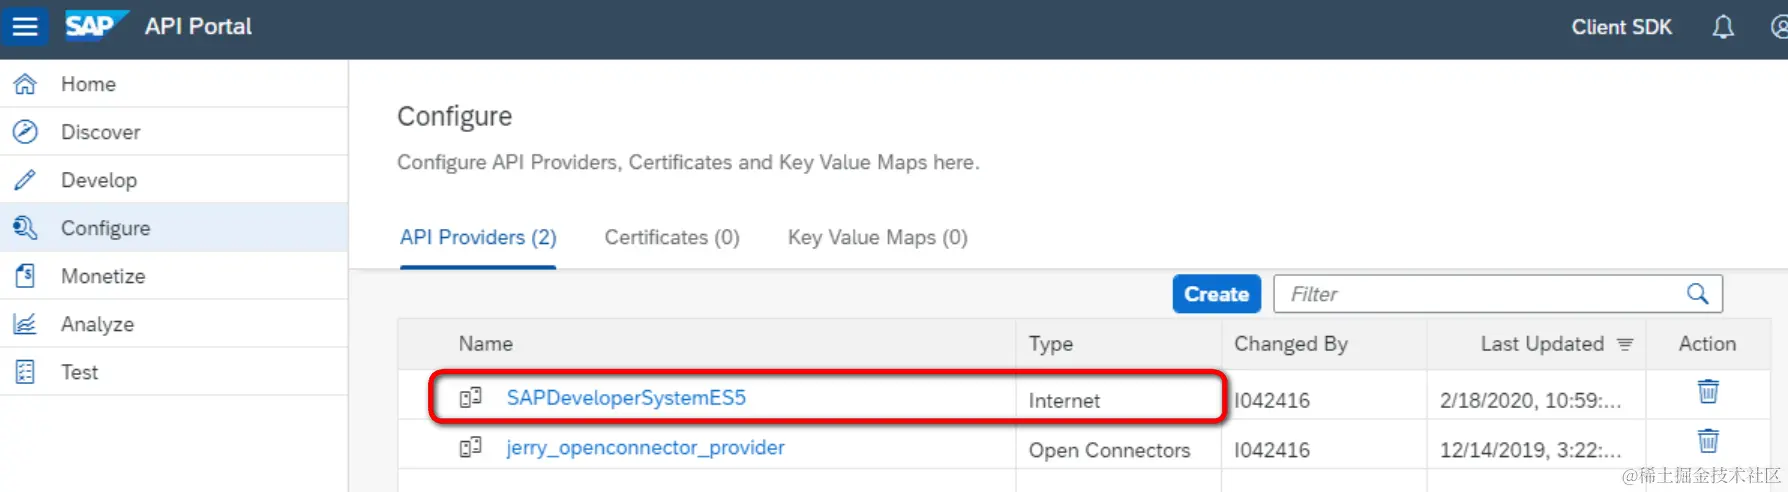
Task: Open the SAPDeveloperSystemES5 provider link
Action: (x=626, y=398)
